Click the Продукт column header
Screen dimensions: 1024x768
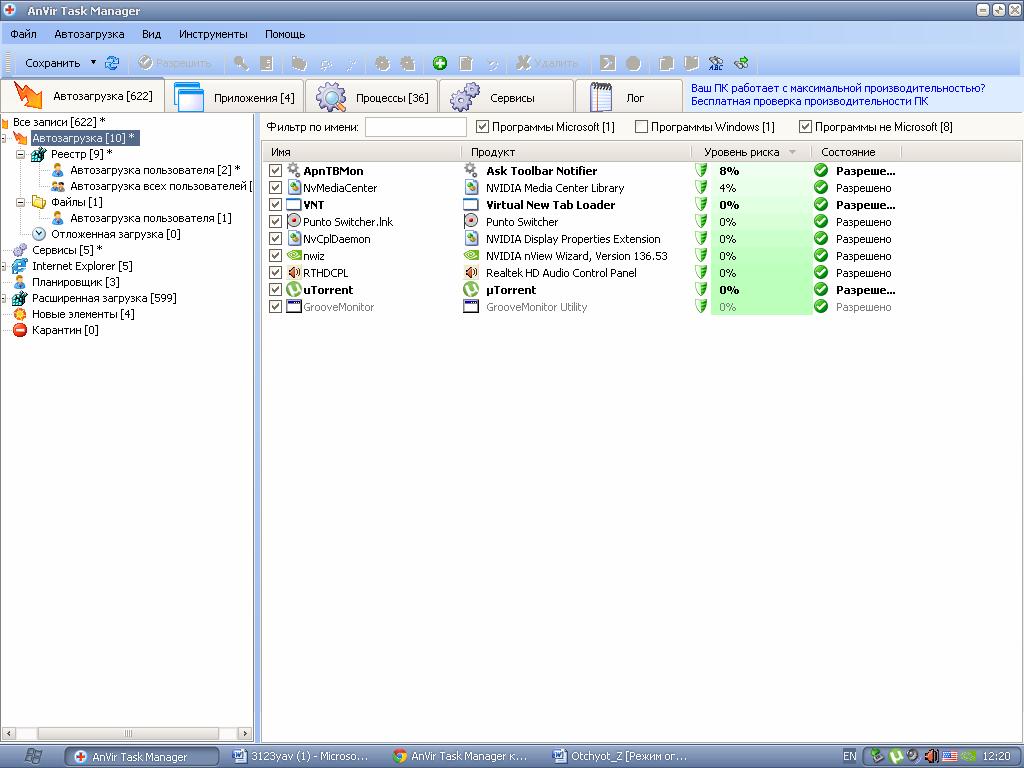(x=577, y=152)
